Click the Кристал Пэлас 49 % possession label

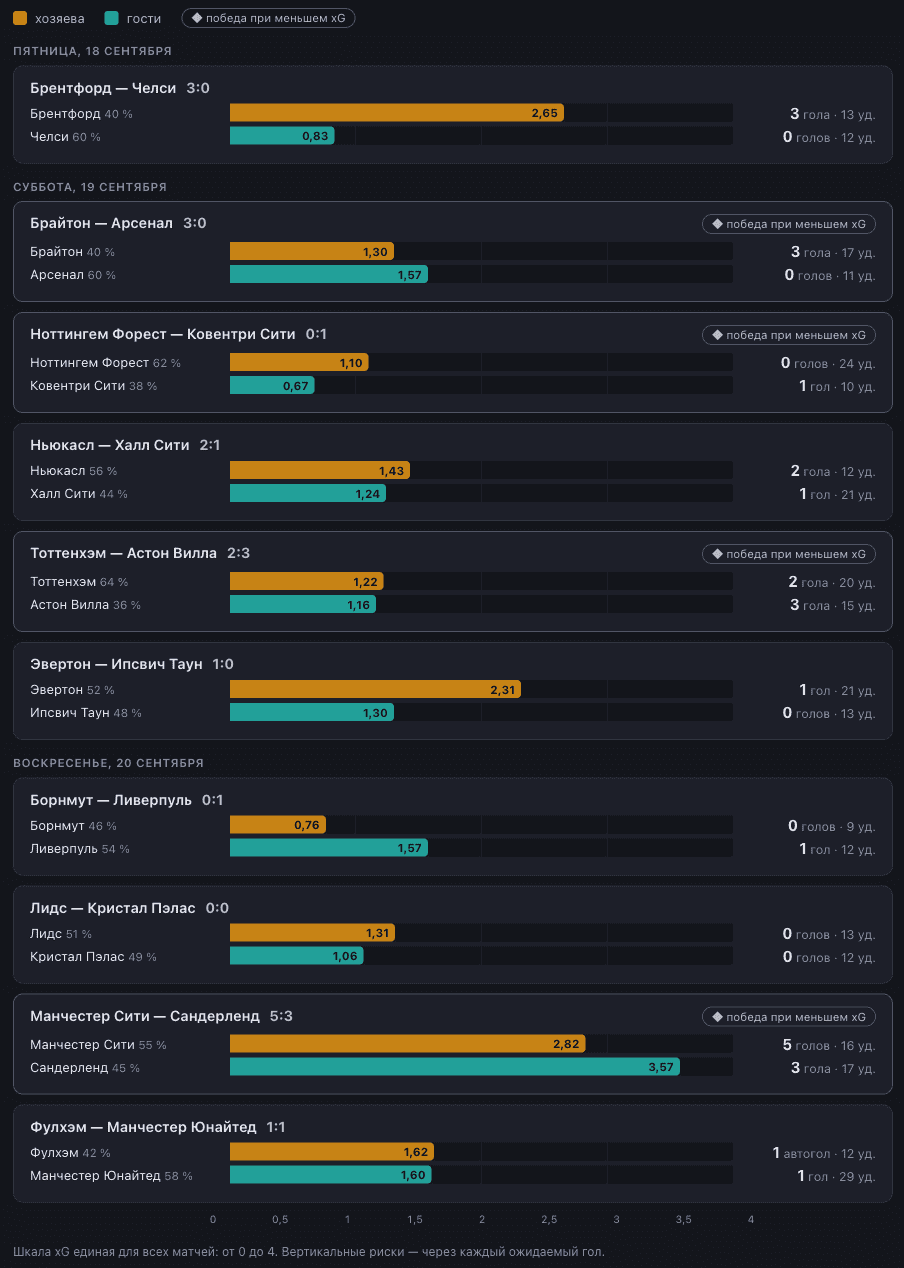click(x=93, y=957)
